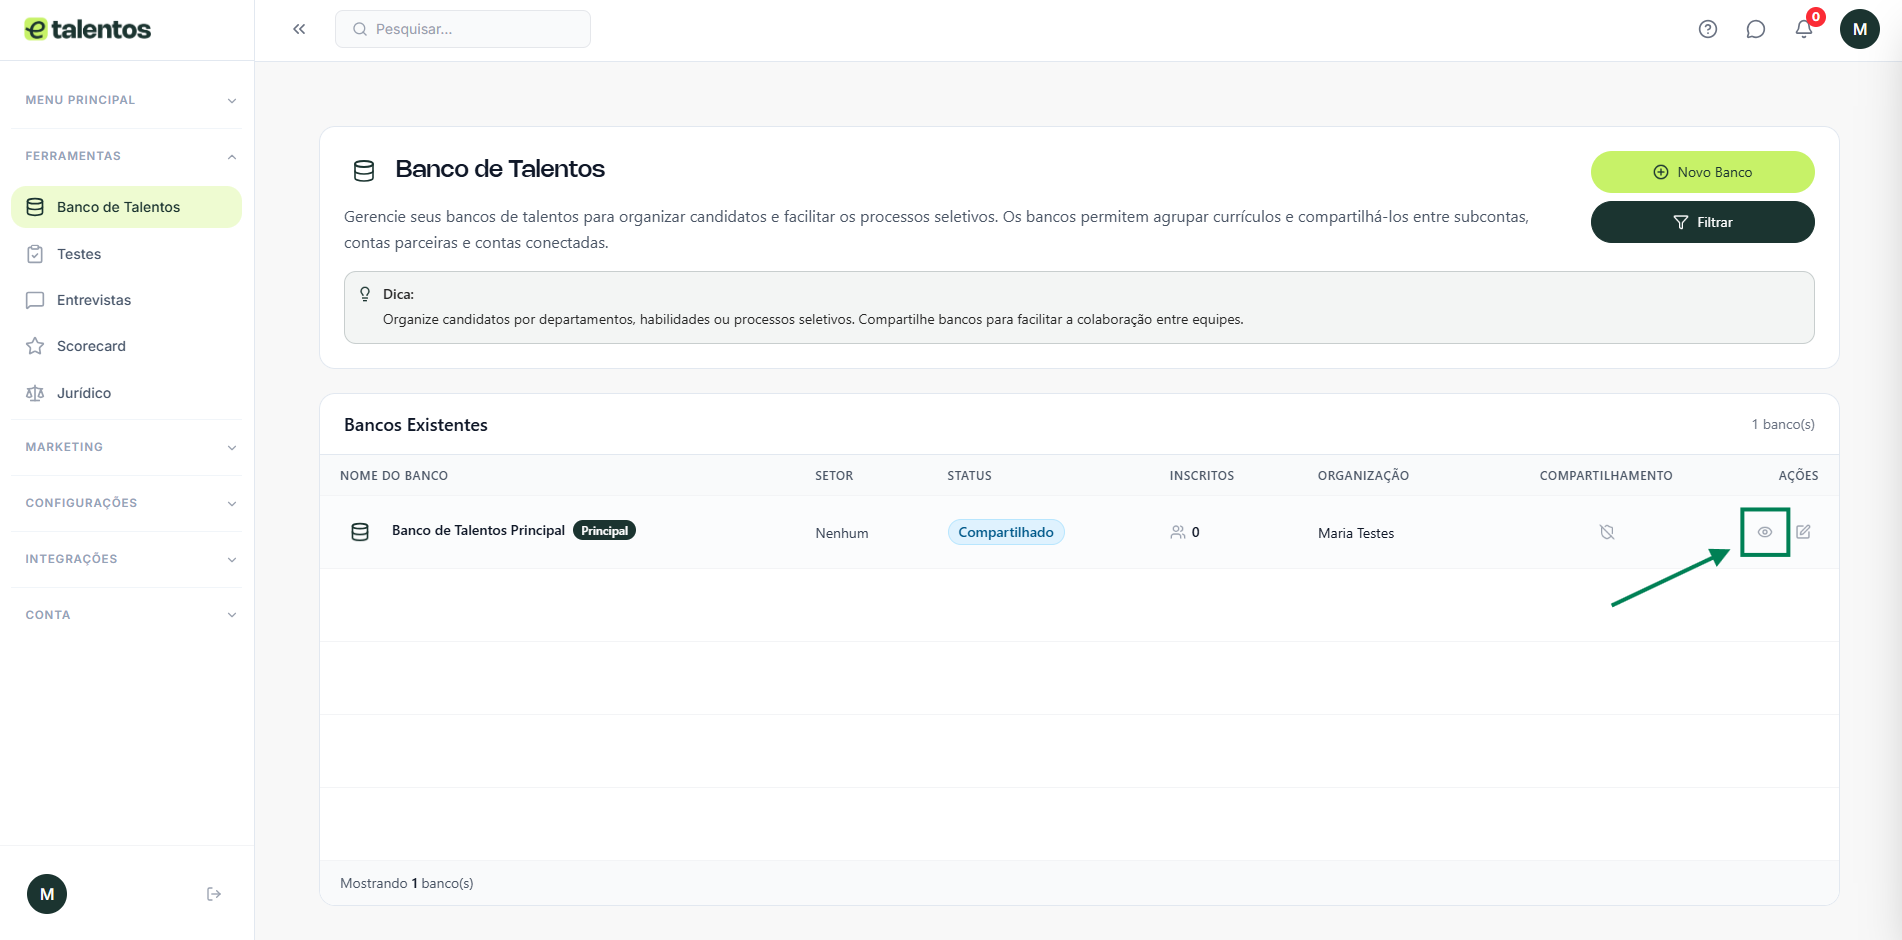This screenshot has height=940, width=1902.
Task: Collapse the sidebar with double chevron icon
Action: 299,29
